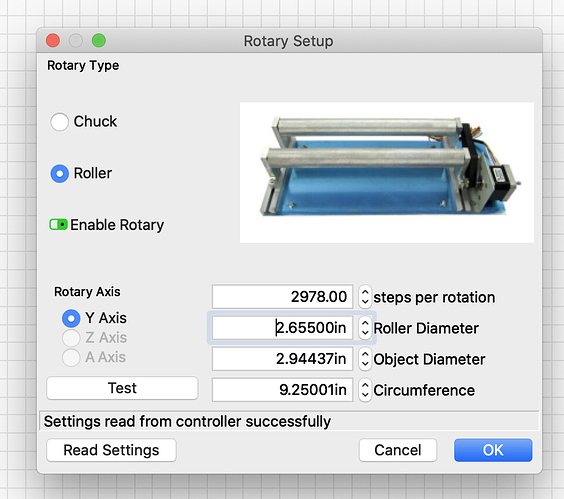Adjust Circumference using its stepper arrows

365,390
